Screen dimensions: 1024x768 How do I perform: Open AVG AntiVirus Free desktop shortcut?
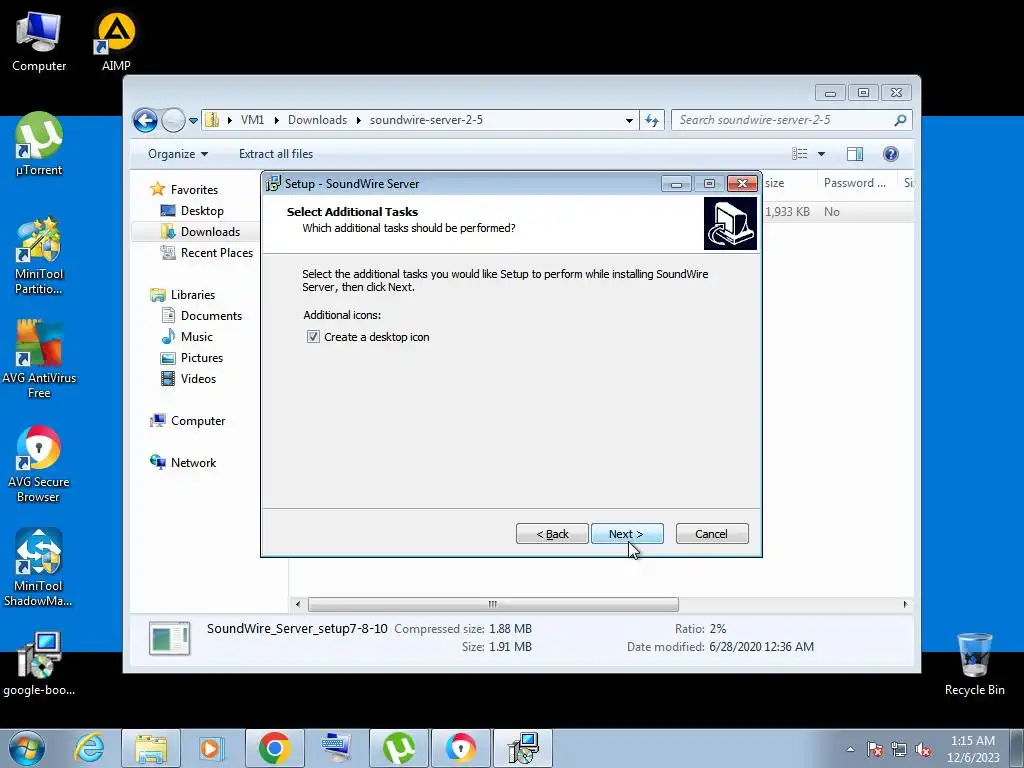pos(39,359)
